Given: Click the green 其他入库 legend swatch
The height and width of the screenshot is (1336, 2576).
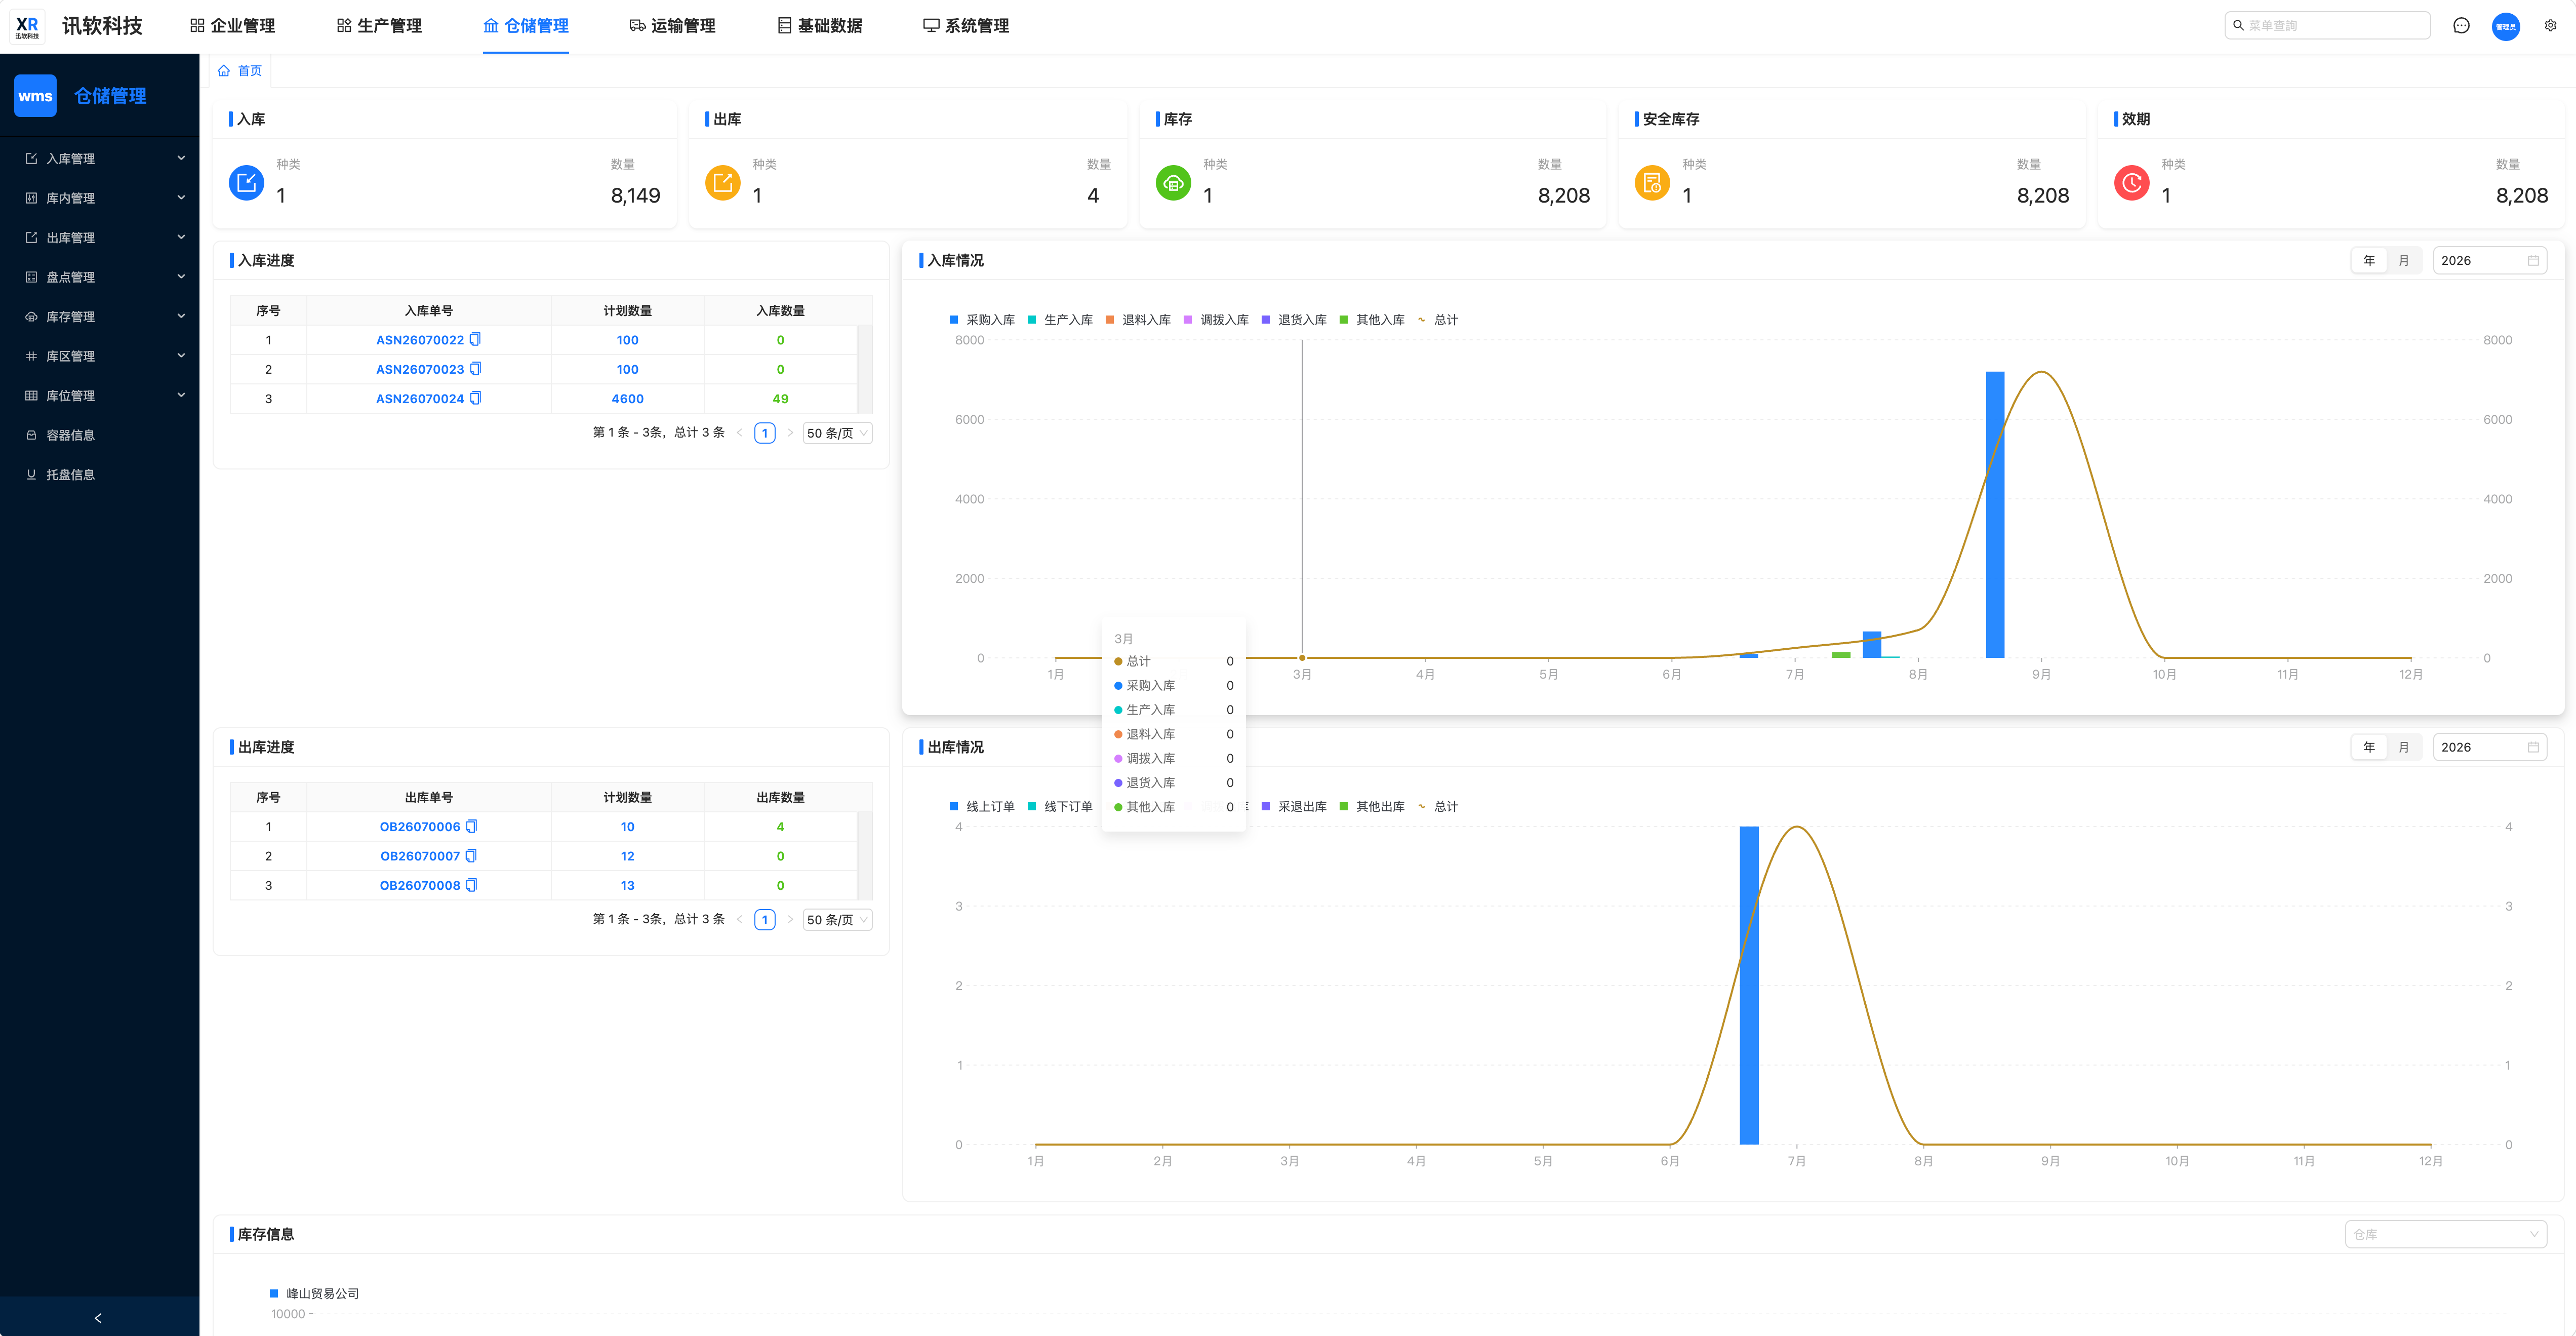Looking at the screenshot, I should 1344,320.
